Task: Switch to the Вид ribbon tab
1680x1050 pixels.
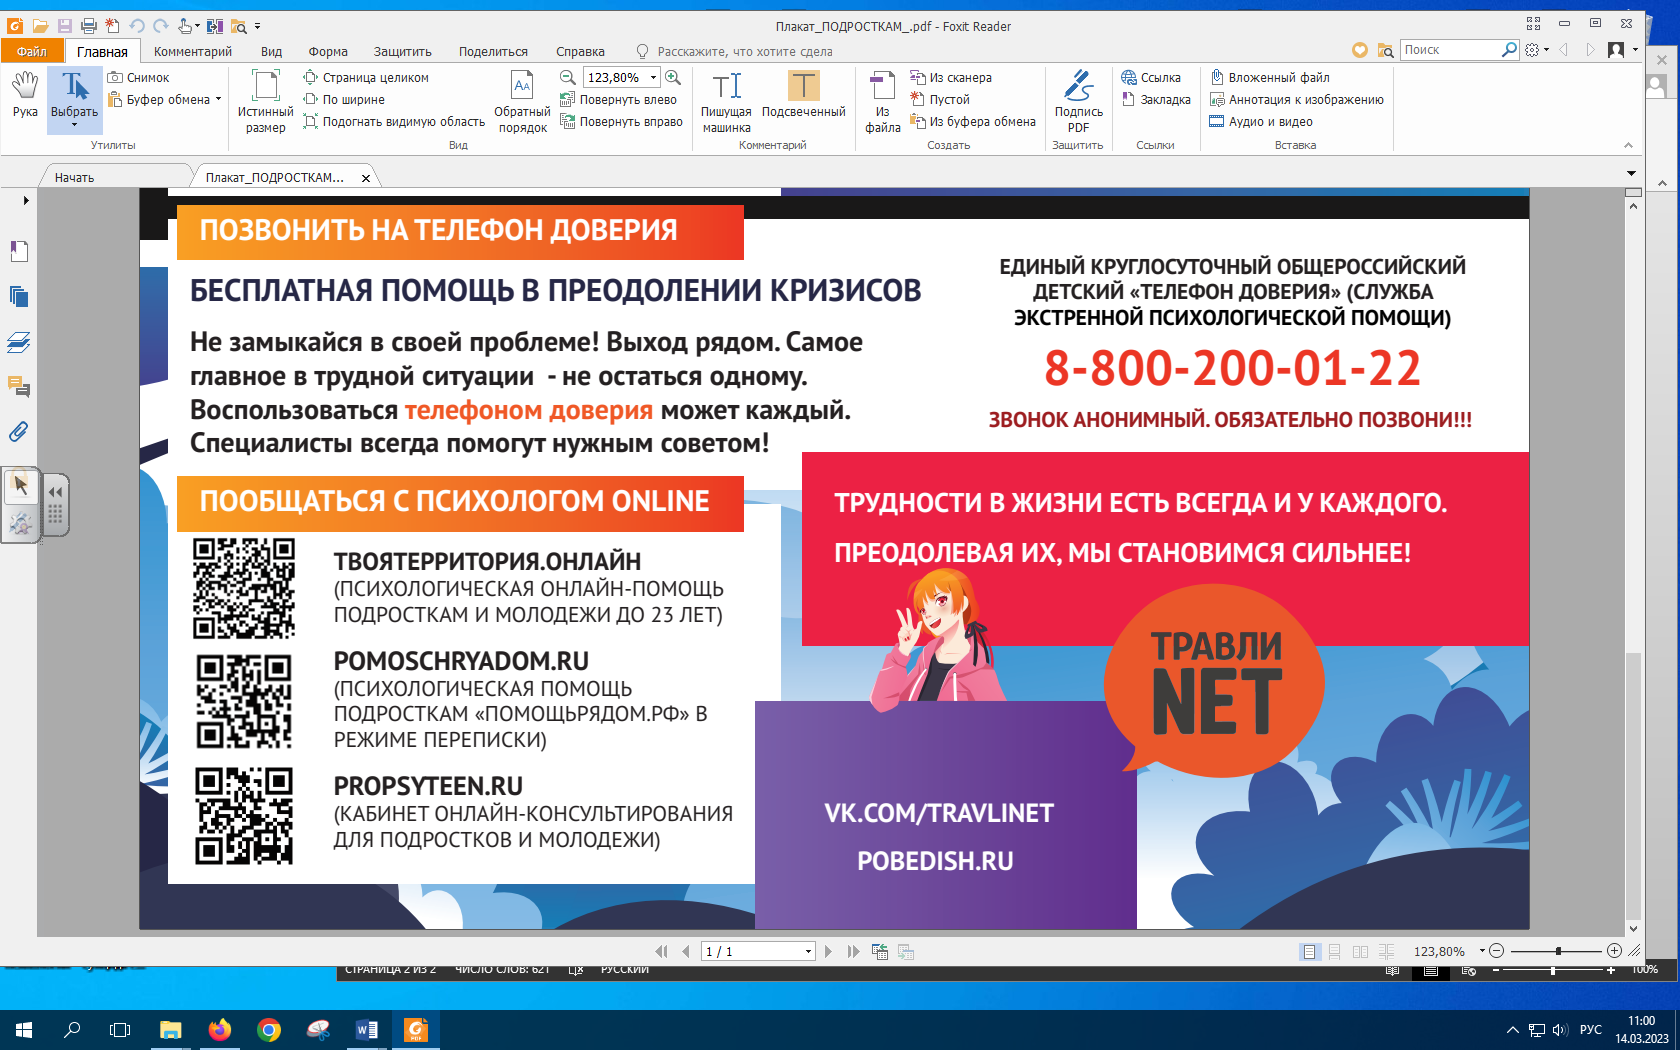Action: [x=272, y=51]
